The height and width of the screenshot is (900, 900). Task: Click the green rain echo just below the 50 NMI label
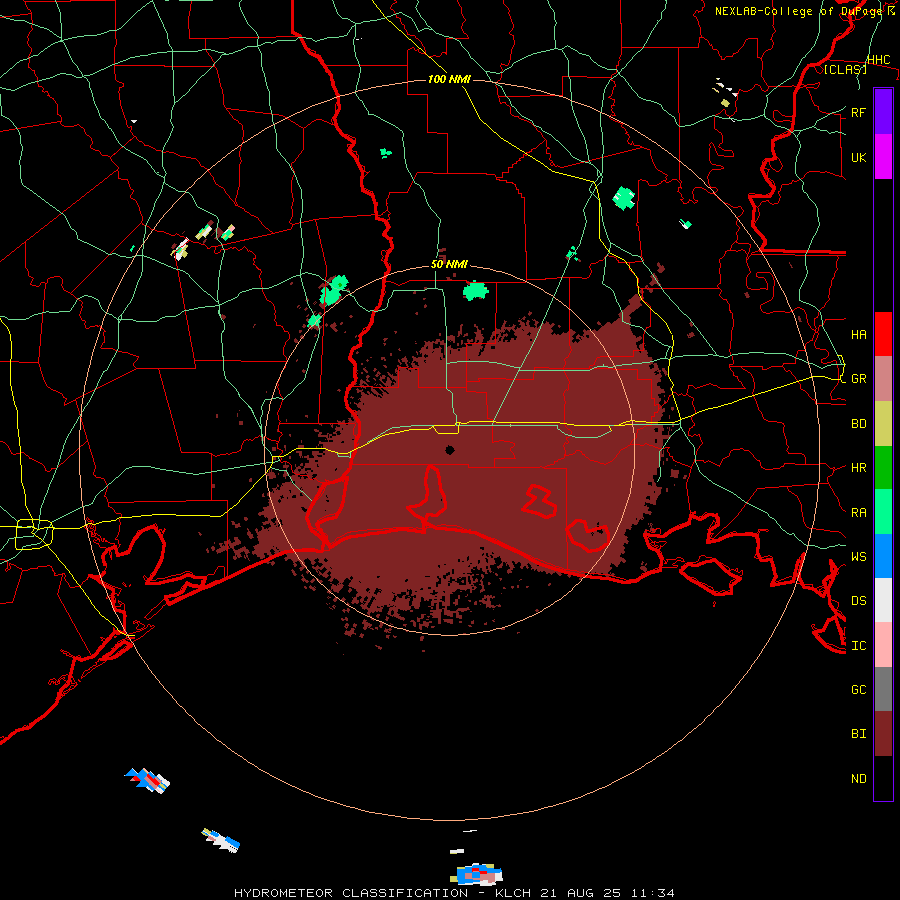tap(475, 291)
